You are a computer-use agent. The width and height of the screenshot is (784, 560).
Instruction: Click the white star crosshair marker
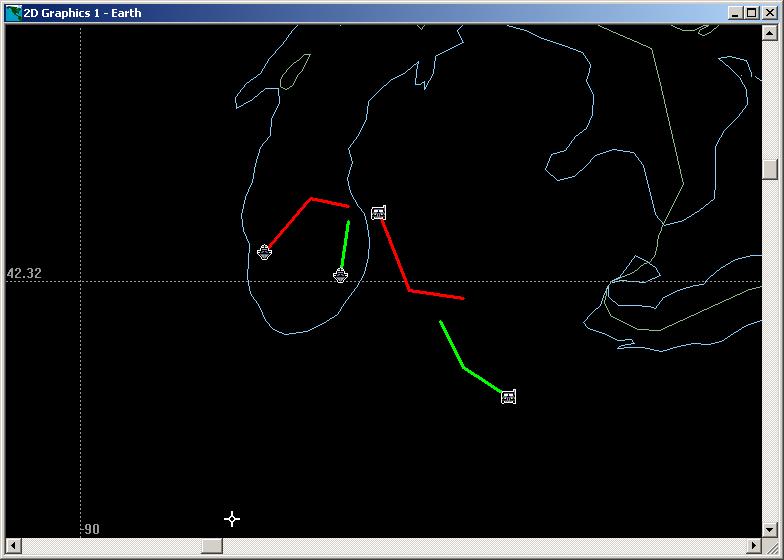(232, 518)
